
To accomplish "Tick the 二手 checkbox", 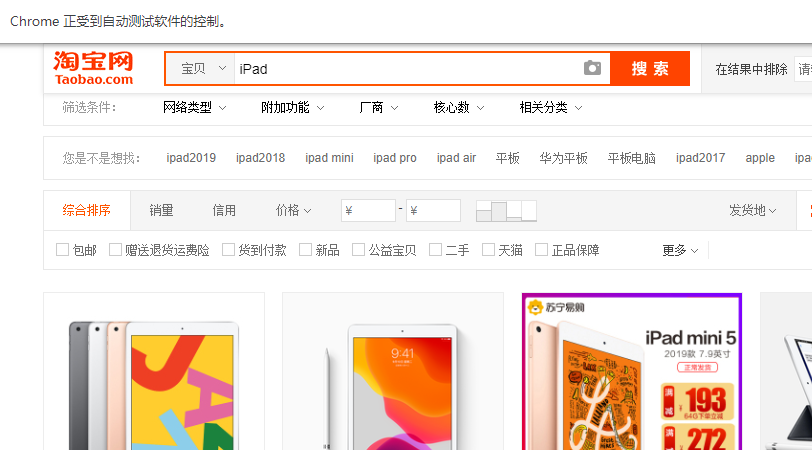I will tap(436, 250).
